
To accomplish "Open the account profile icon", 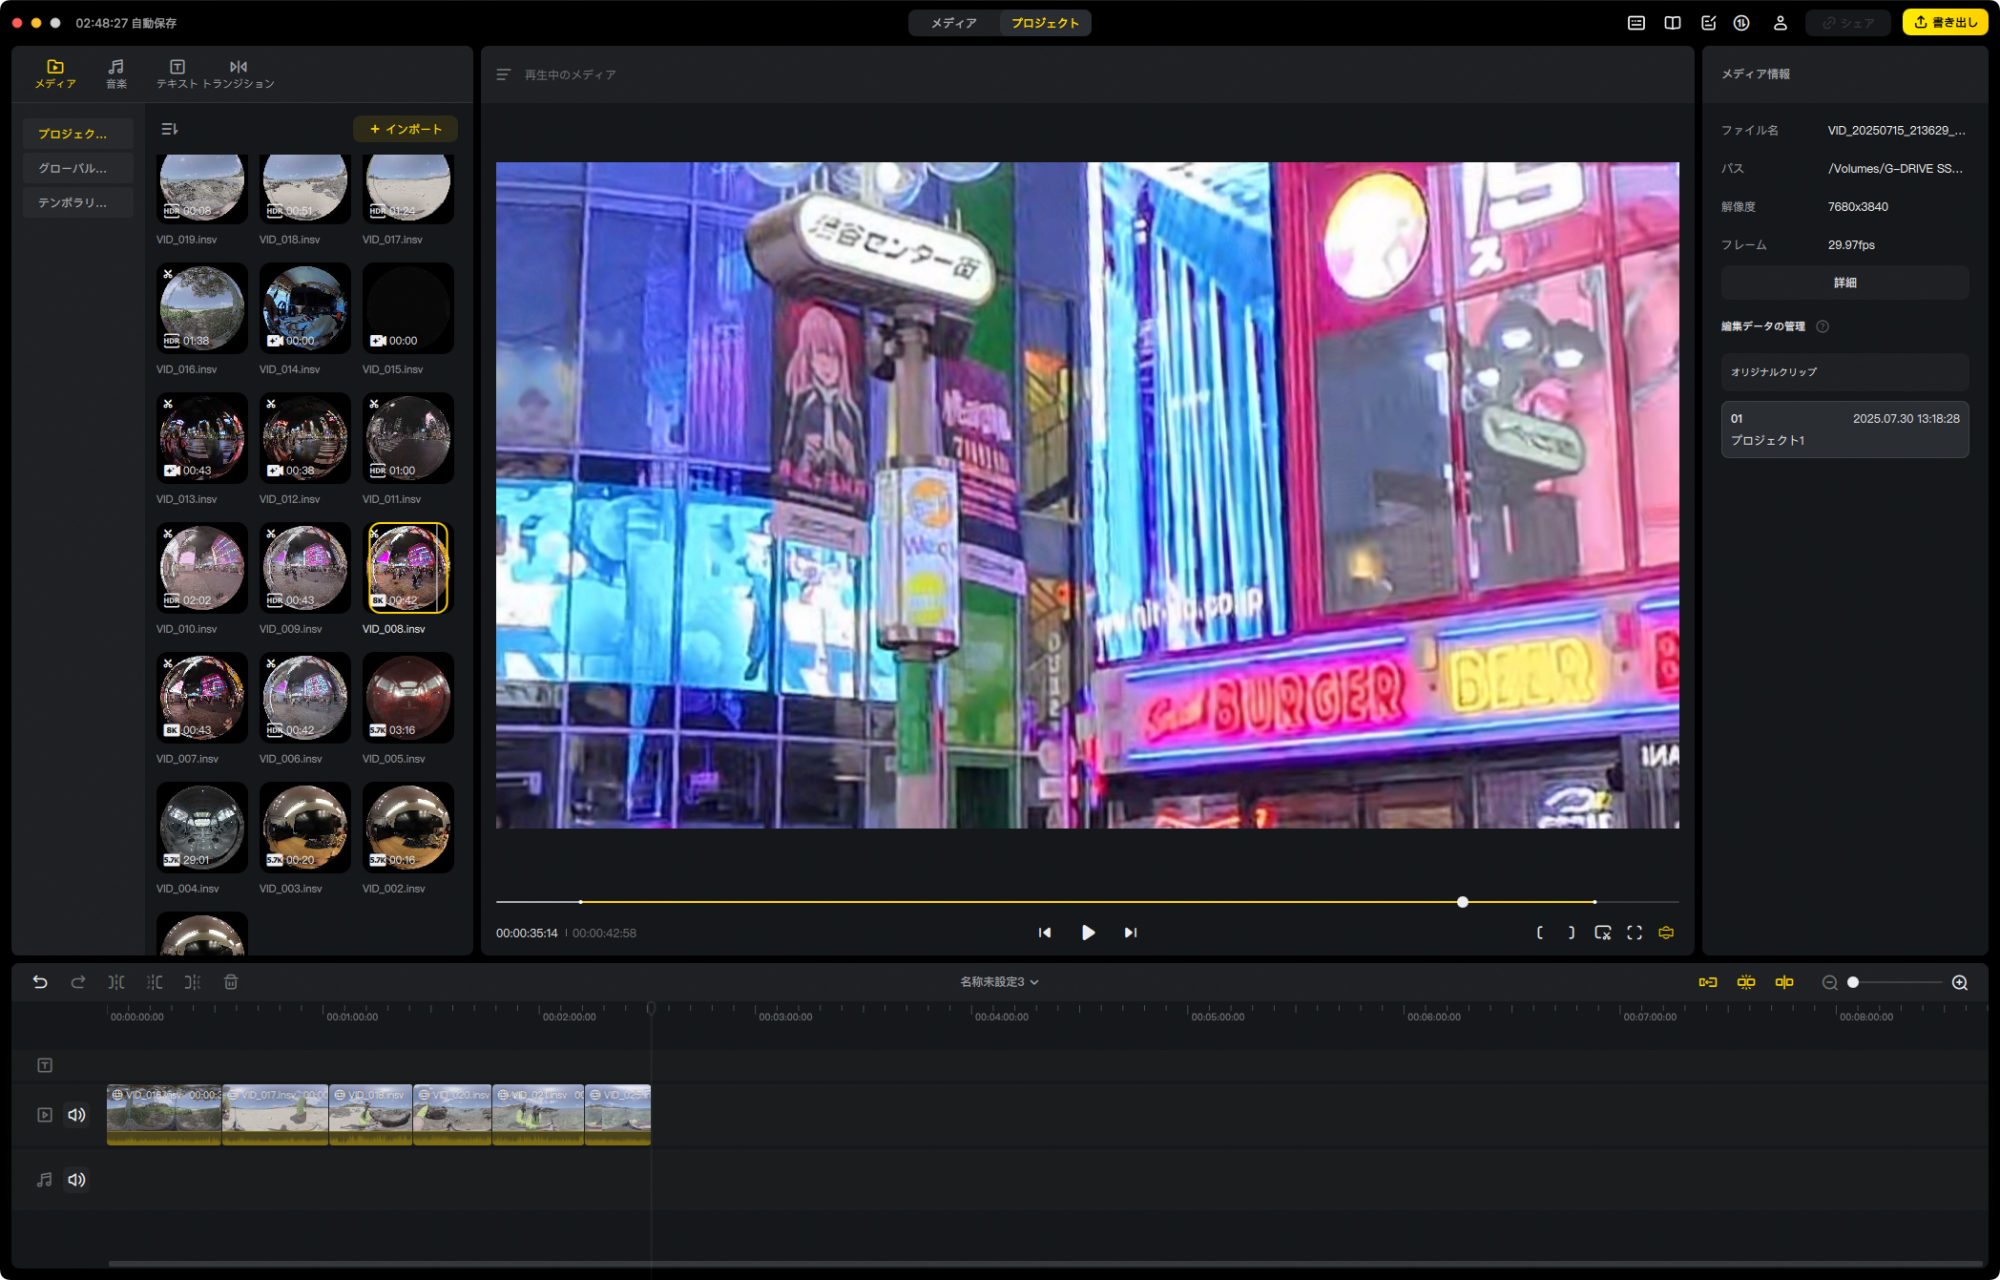I will pos(1780,23).
